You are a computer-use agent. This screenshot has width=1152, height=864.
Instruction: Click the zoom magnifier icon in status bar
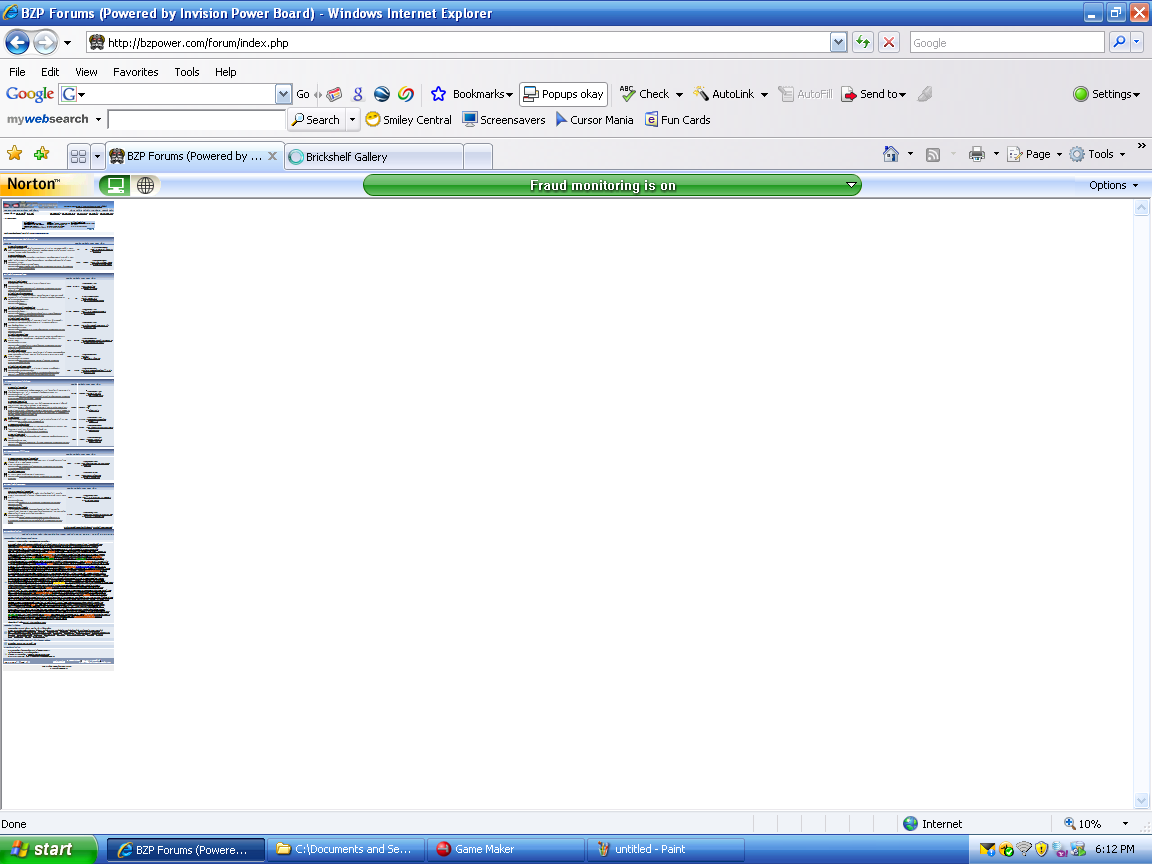point(1070,824)
